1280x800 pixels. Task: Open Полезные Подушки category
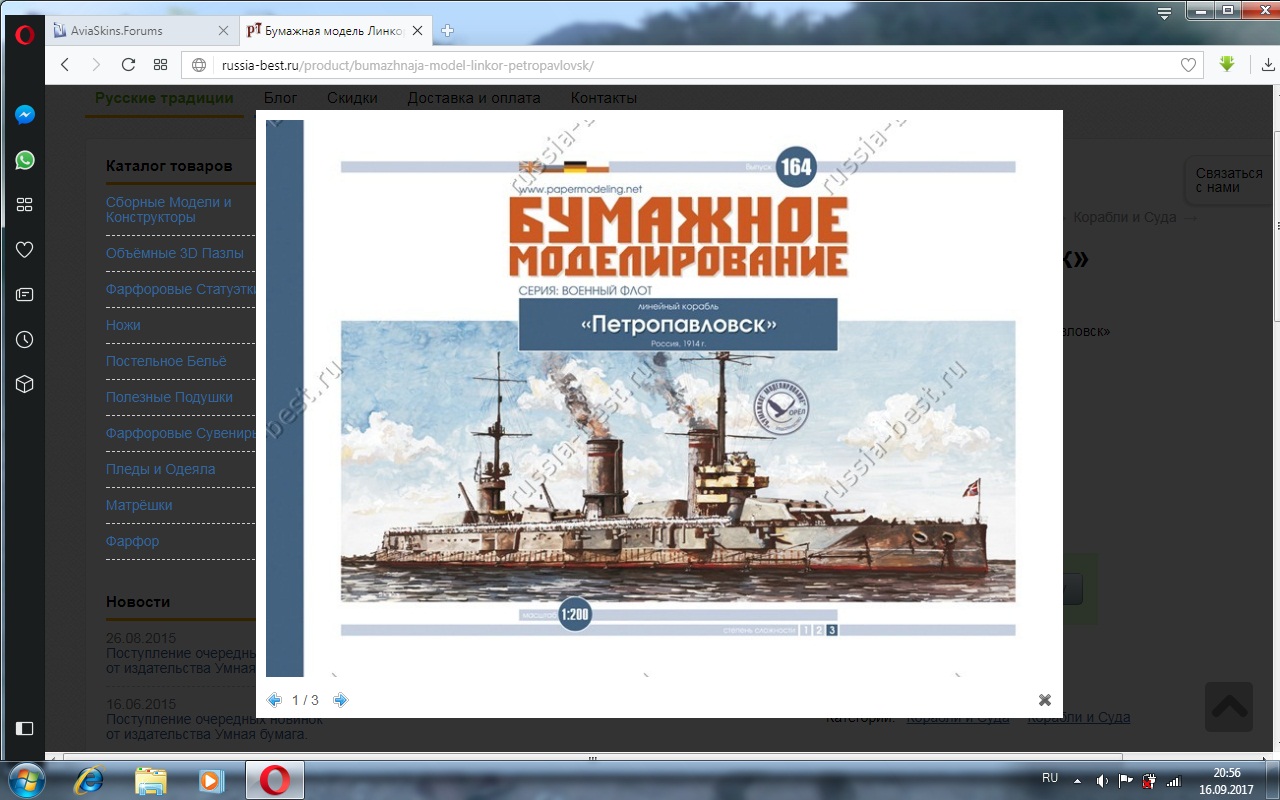[169, 397]
